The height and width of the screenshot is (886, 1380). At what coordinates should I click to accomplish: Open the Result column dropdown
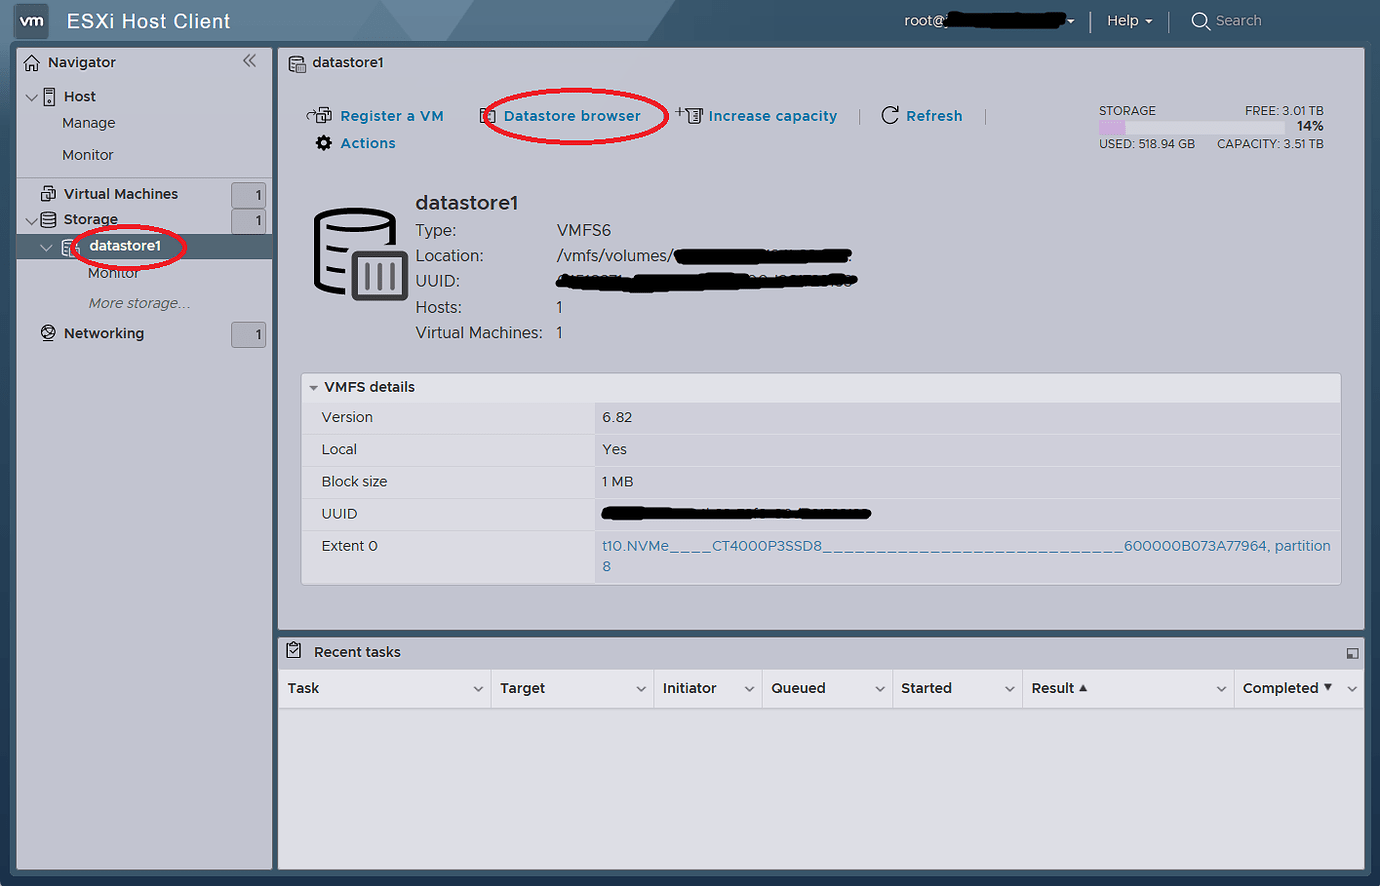coord(1221,689)
